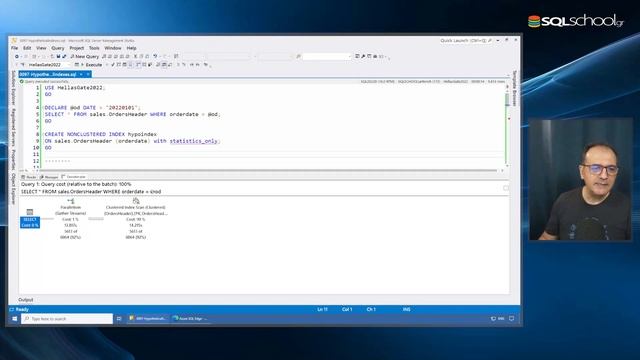
Task: Click the Execute button
Action: point(91,64)
